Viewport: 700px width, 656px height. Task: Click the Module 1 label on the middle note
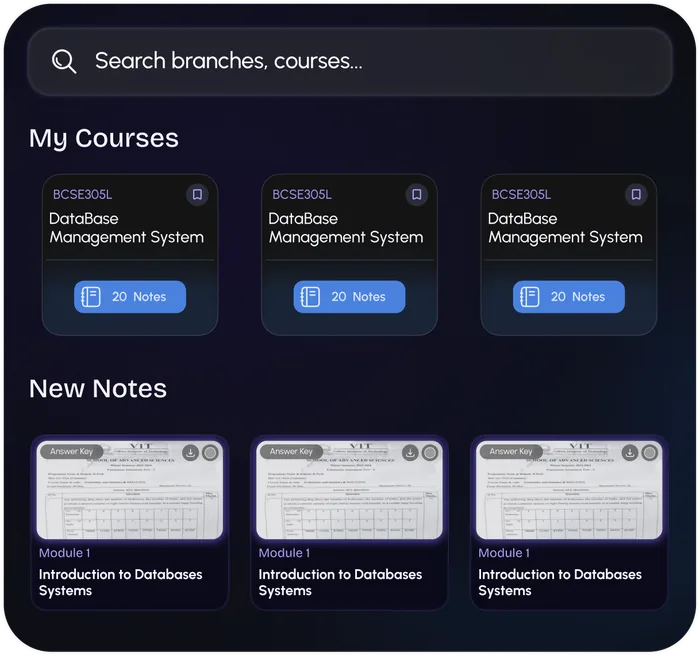click(284, 553)
